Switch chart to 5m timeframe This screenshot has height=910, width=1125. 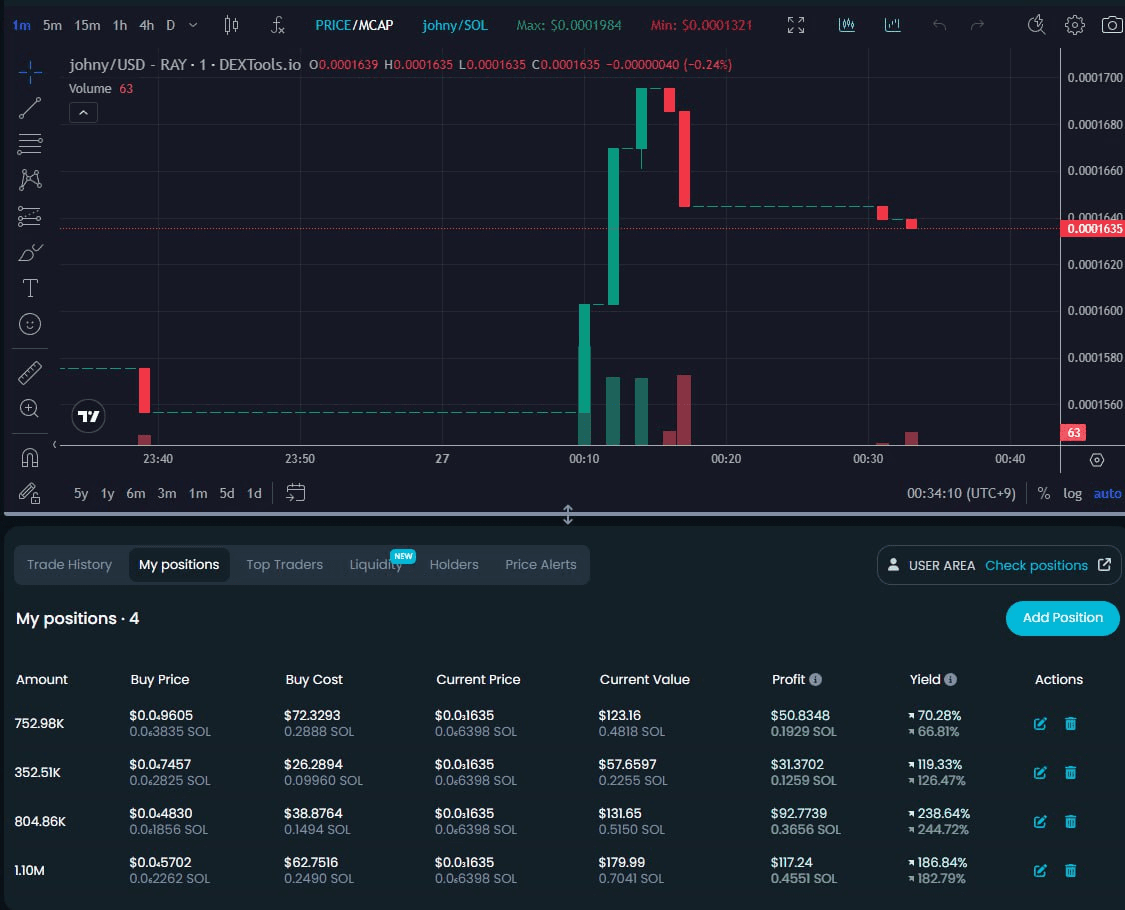[x=52, y=25]
